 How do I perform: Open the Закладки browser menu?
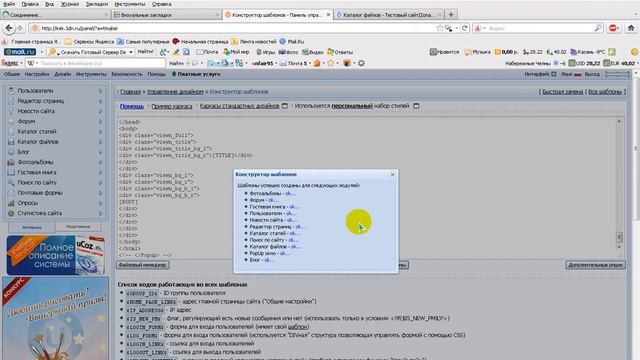pos(97,4)
